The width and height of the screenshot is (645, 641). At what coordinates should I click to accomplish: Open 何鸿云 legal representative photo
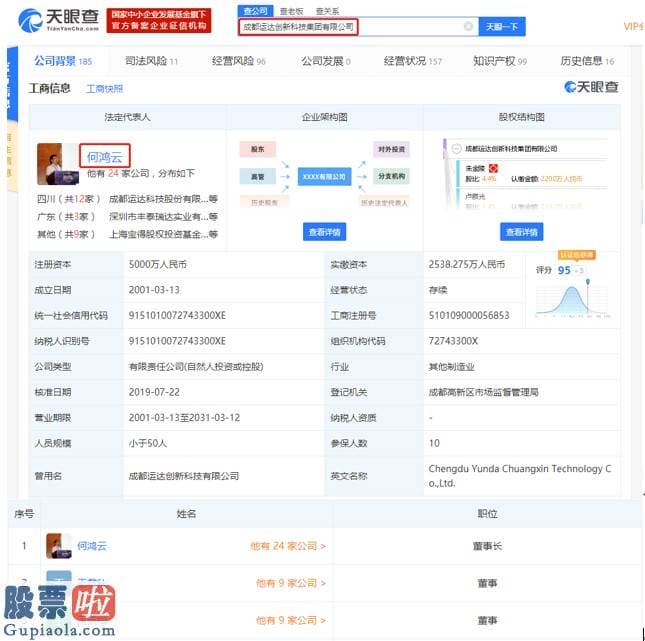point(57,164)
